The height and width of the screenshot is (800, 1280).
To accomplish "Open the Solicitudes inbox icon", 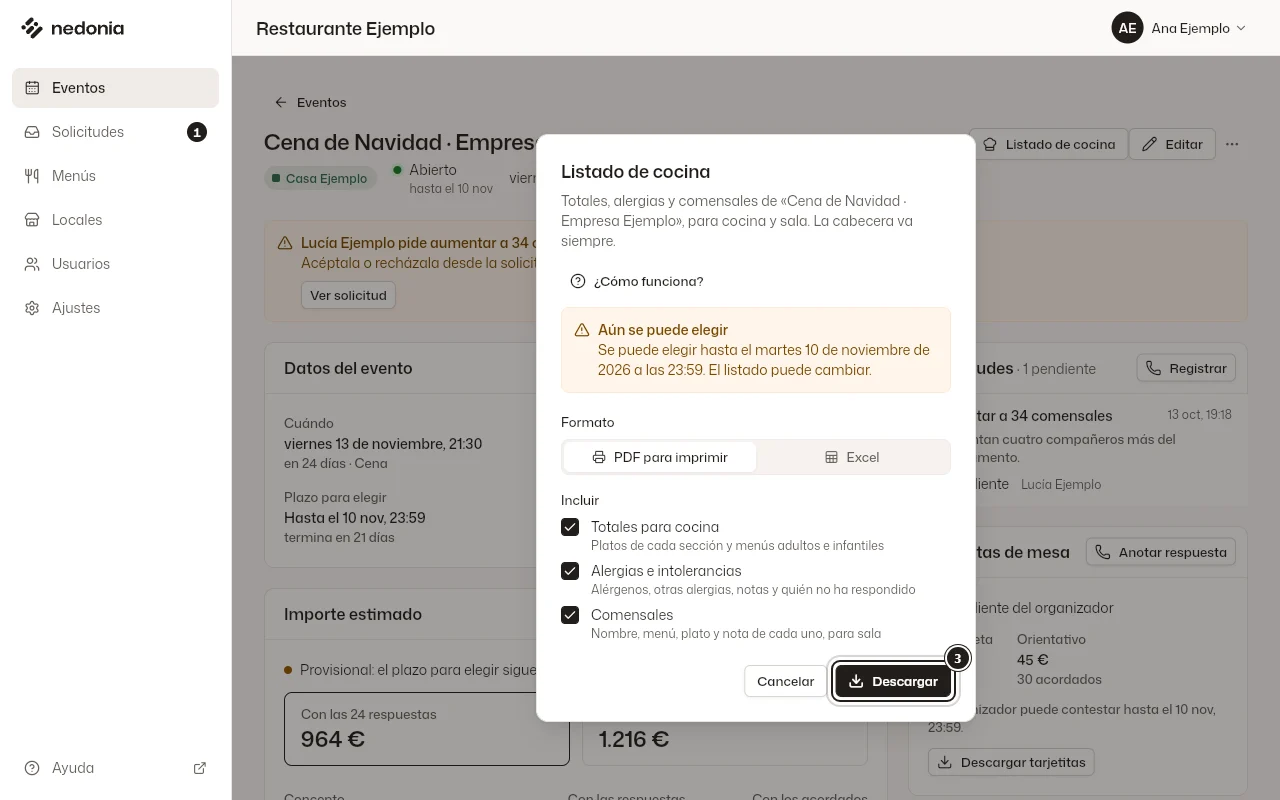I will coord(32,132).
